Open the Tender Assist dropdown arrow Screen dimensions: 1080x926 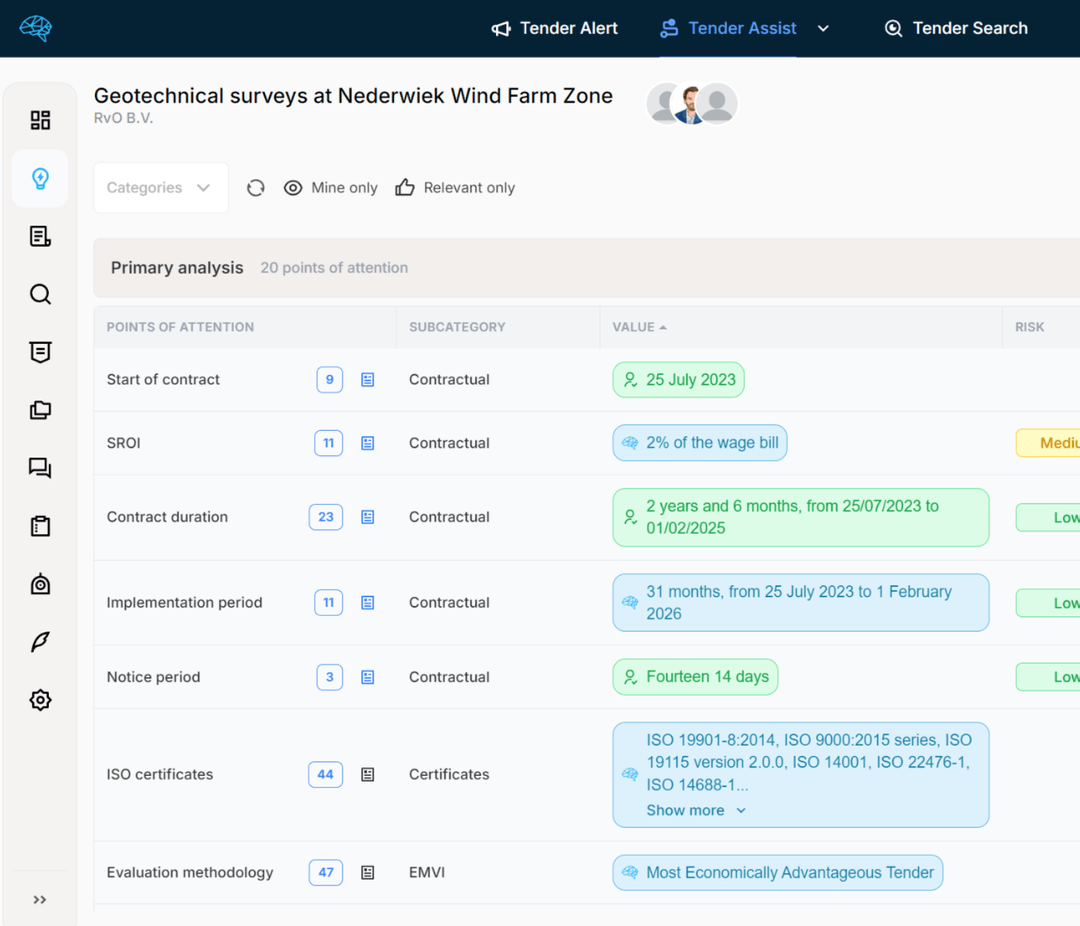(823, 29)
